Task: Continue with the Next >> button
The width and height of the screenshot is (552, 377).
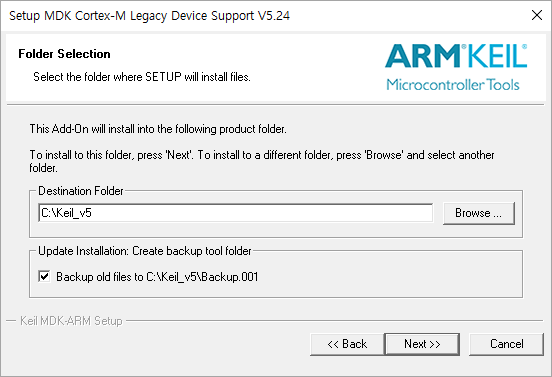Action: point(422,344)
